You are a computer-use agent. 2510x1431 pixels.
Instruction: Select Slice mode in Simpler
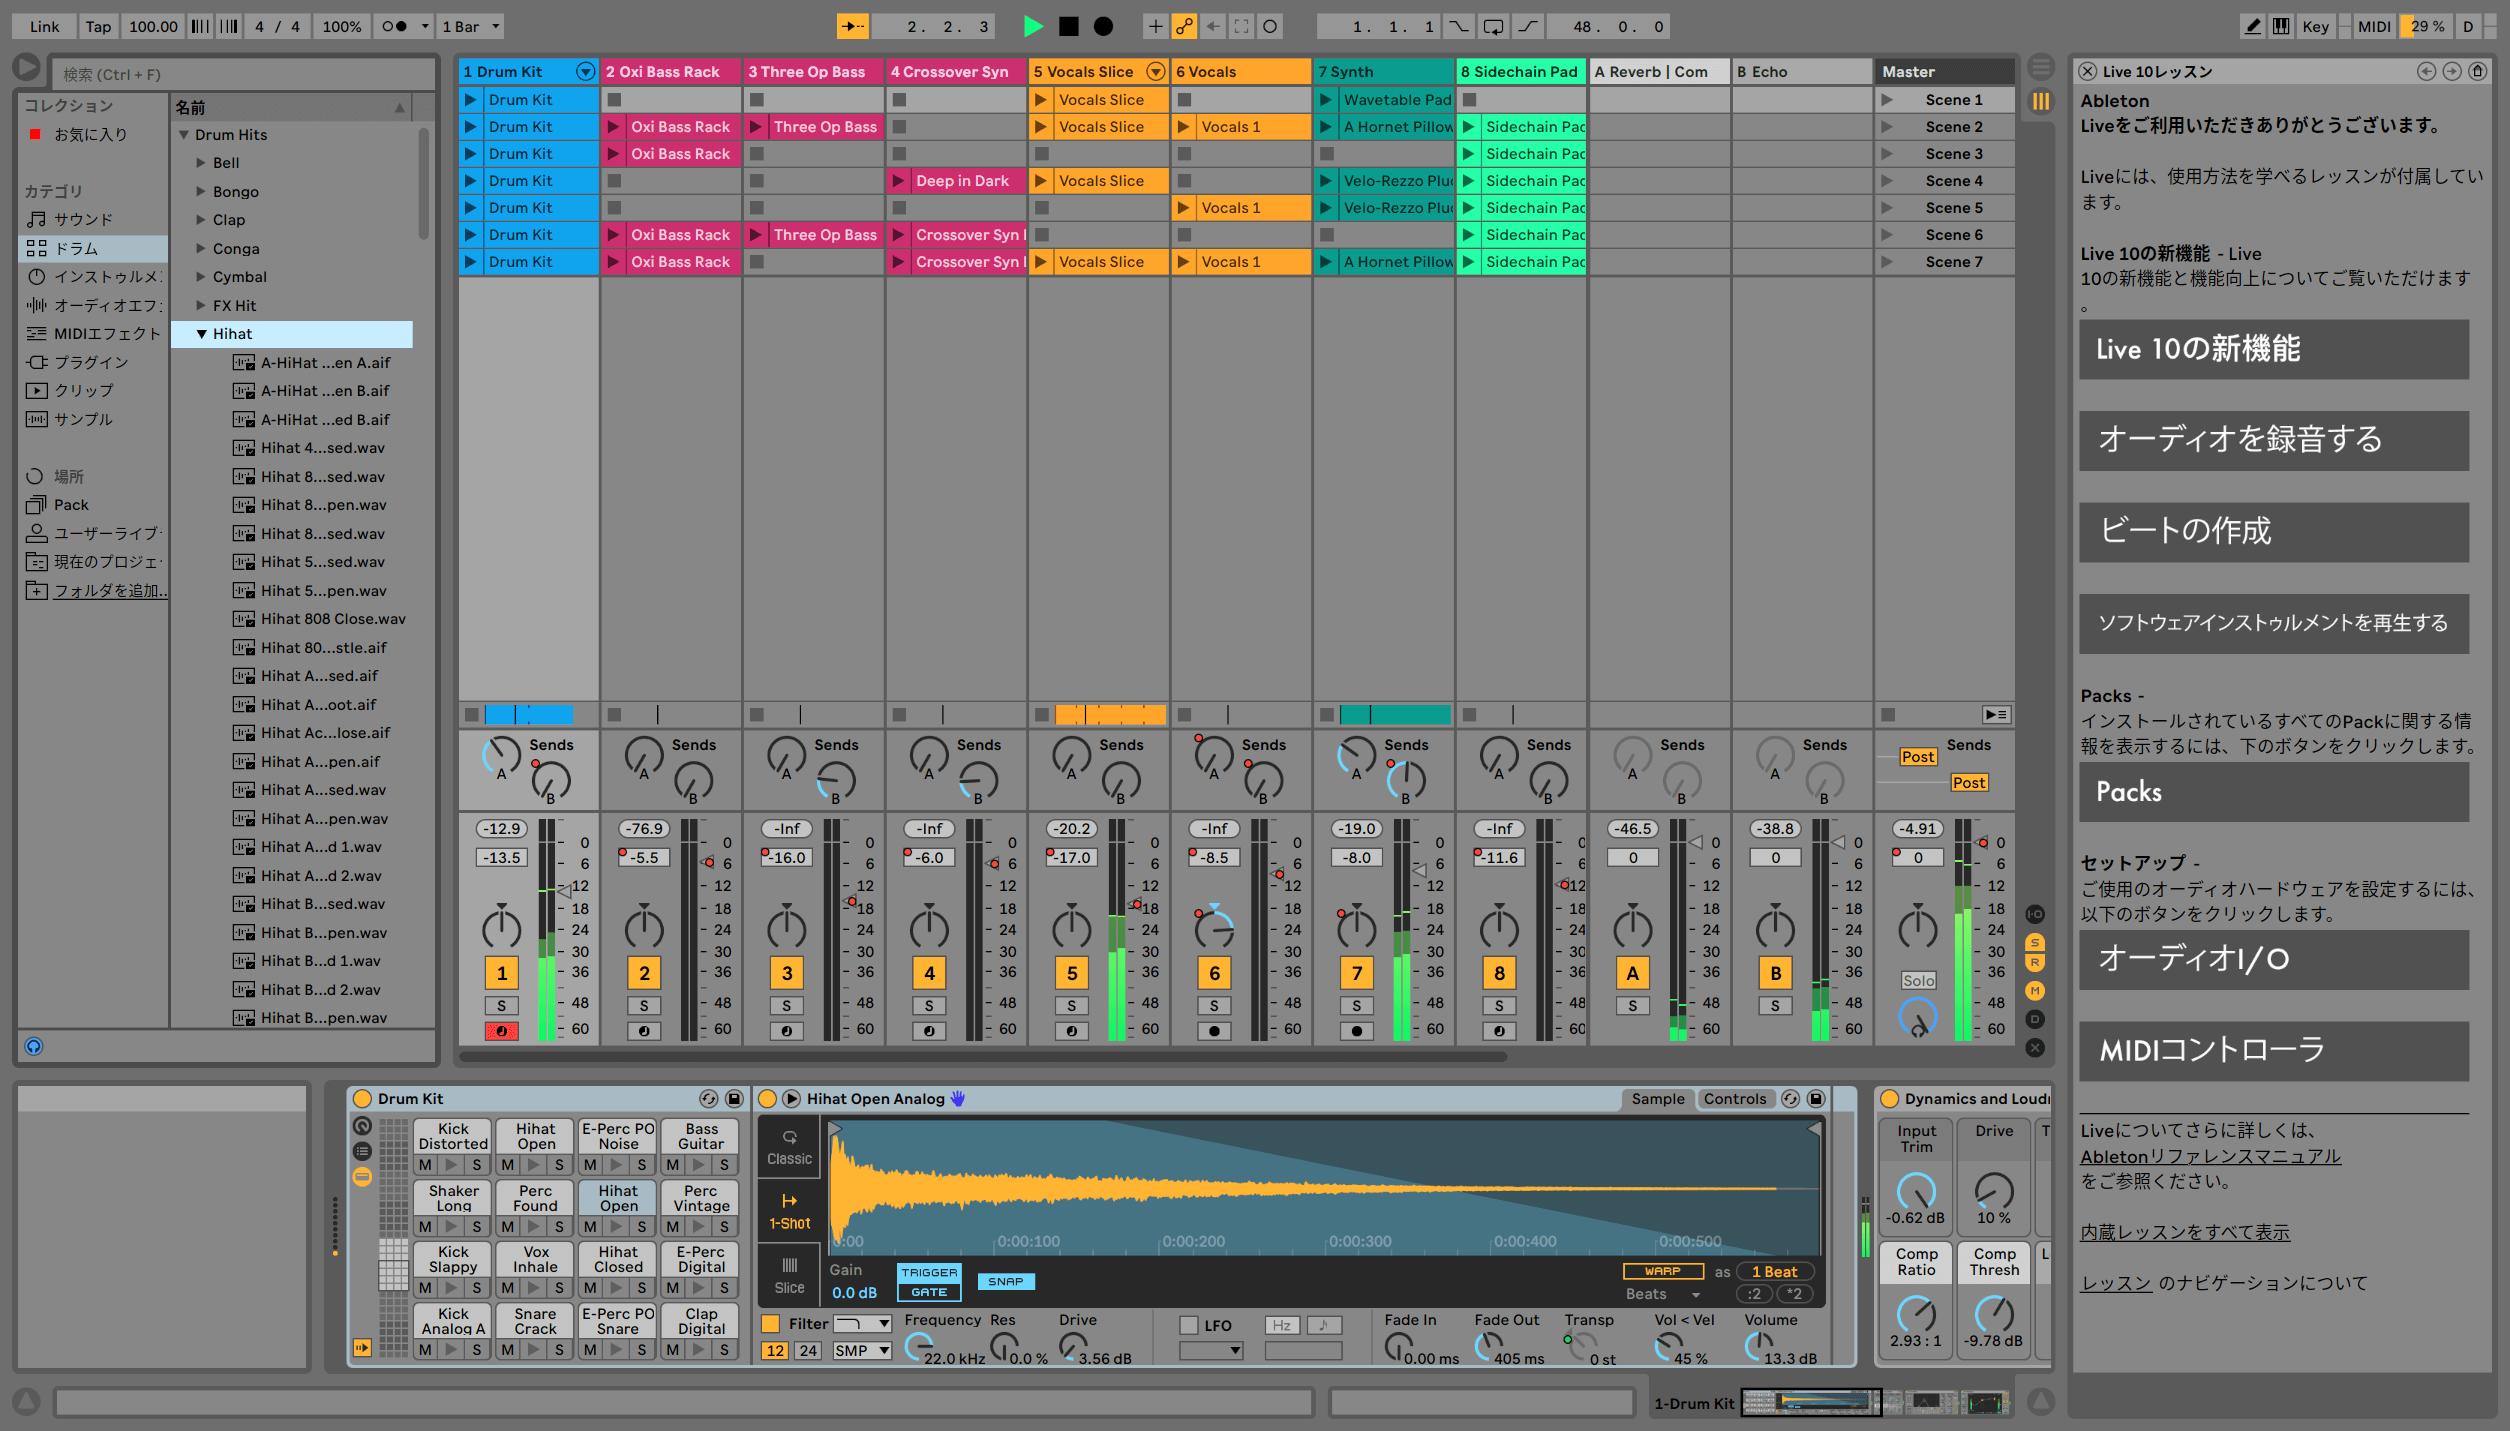point(789,1276)
